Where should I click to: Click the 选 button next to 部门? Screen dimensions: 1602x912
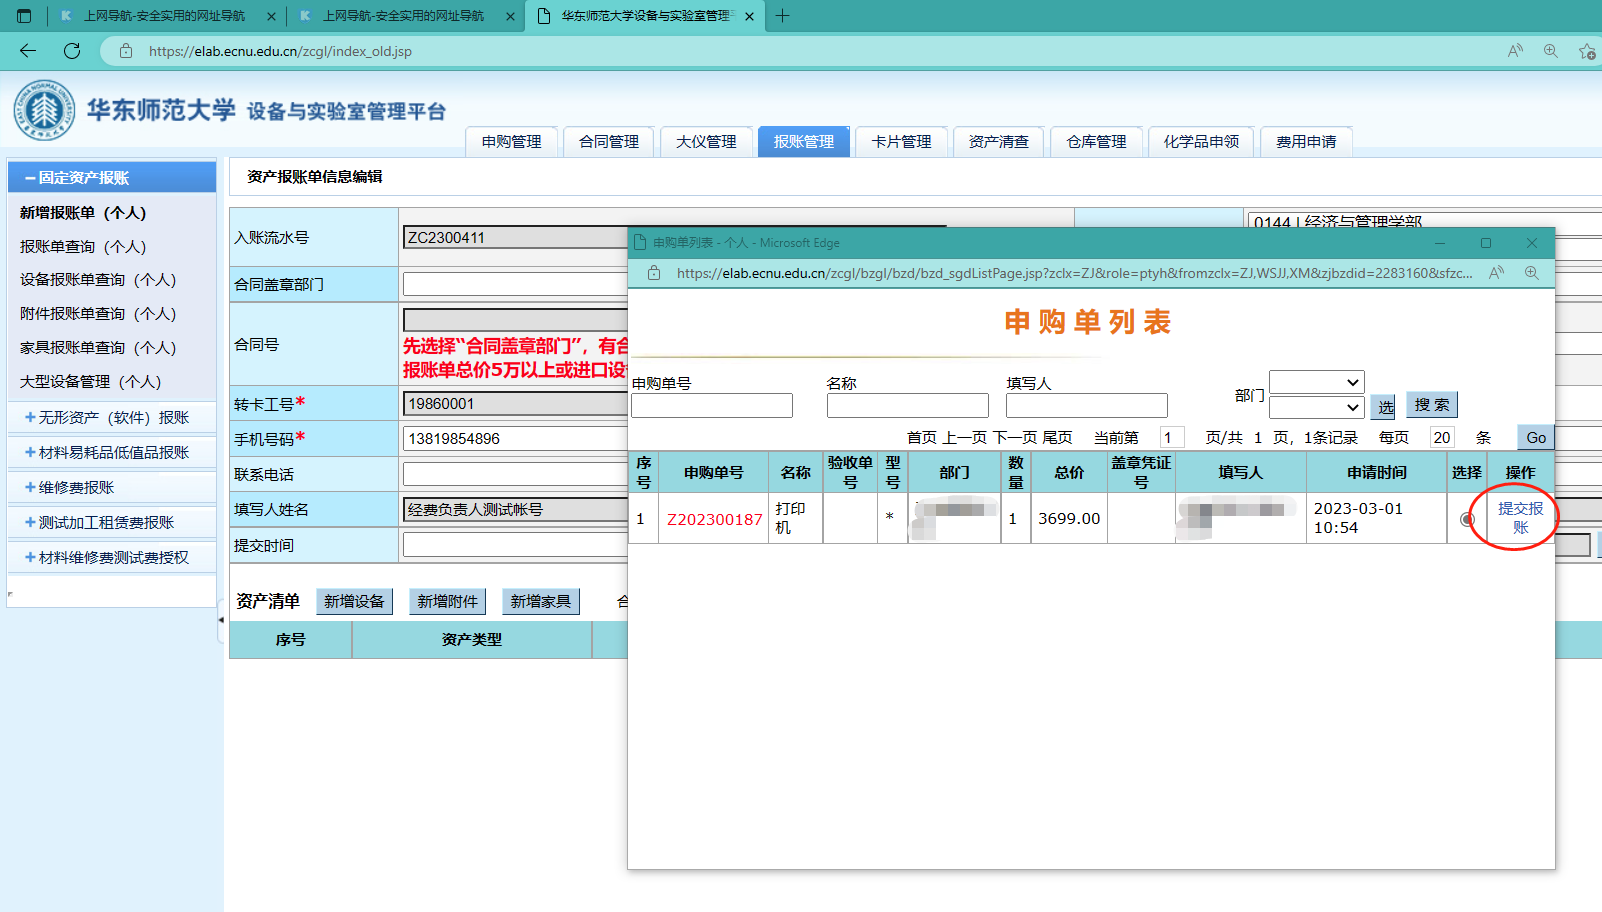(x=1385, y=407)
